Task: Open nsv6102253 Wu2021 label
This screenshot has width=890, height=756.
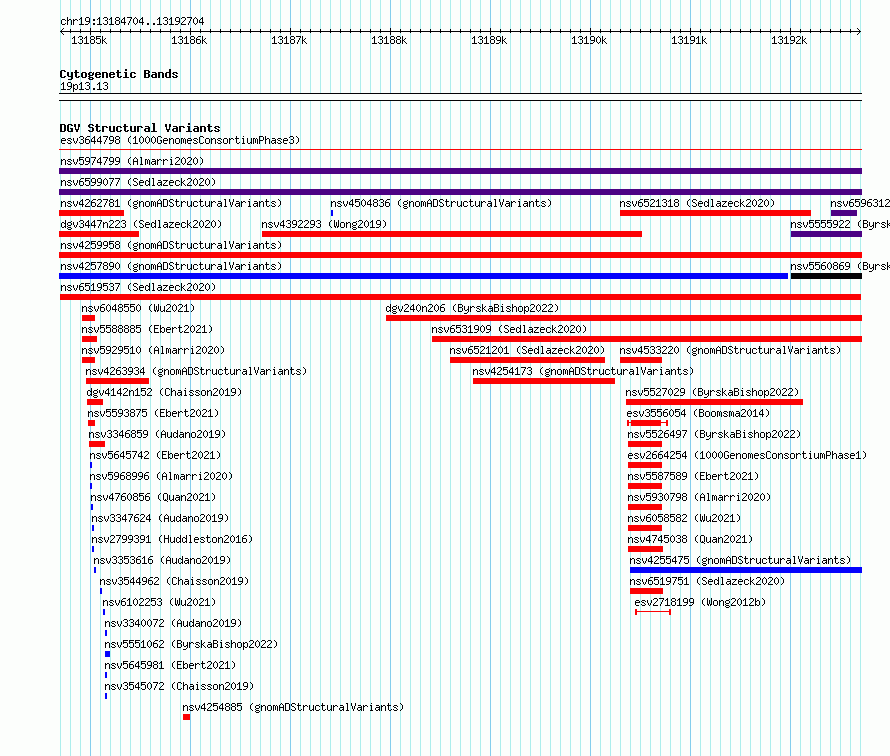Action: coord(159,602)
